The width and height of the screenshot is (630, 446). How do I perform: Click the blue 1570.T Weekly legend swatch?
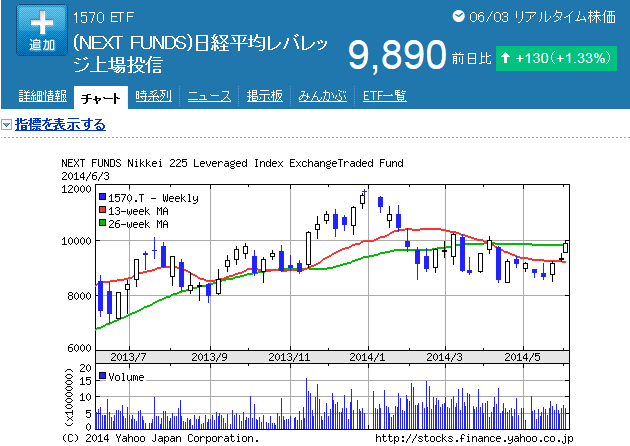(x=102, y=197)
